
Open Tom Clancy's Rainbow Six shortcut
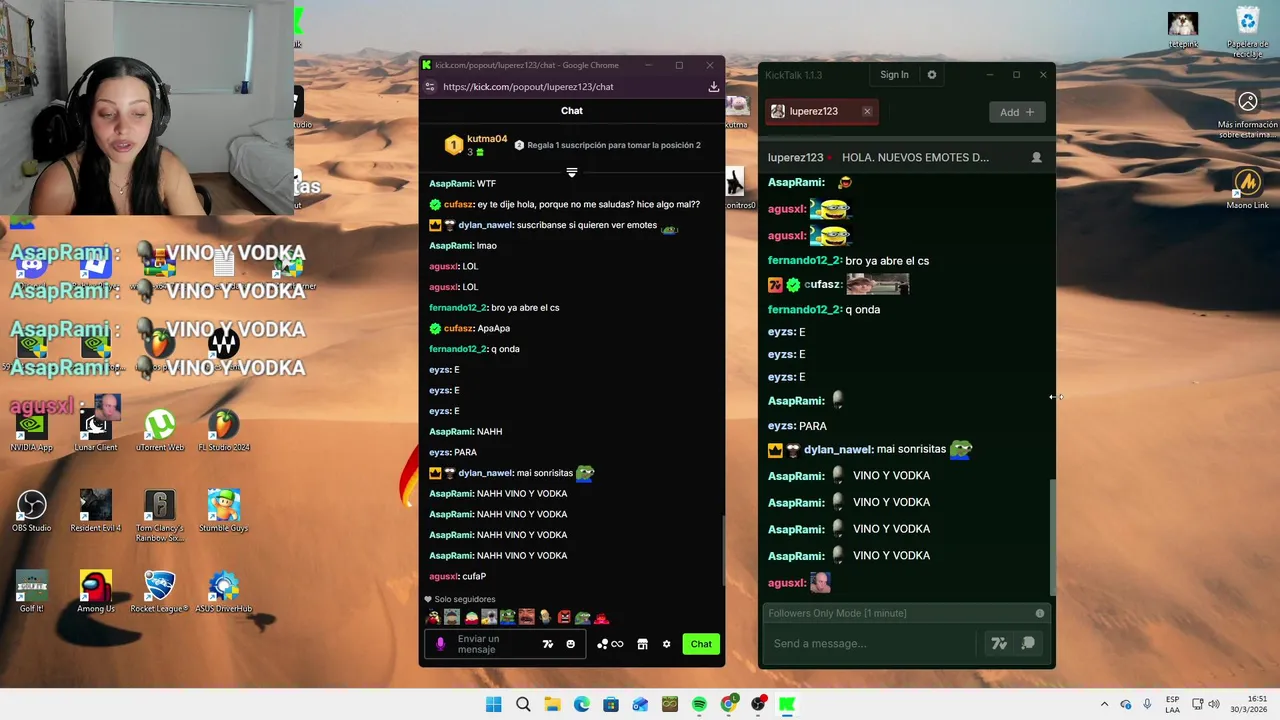coord(160,515)
